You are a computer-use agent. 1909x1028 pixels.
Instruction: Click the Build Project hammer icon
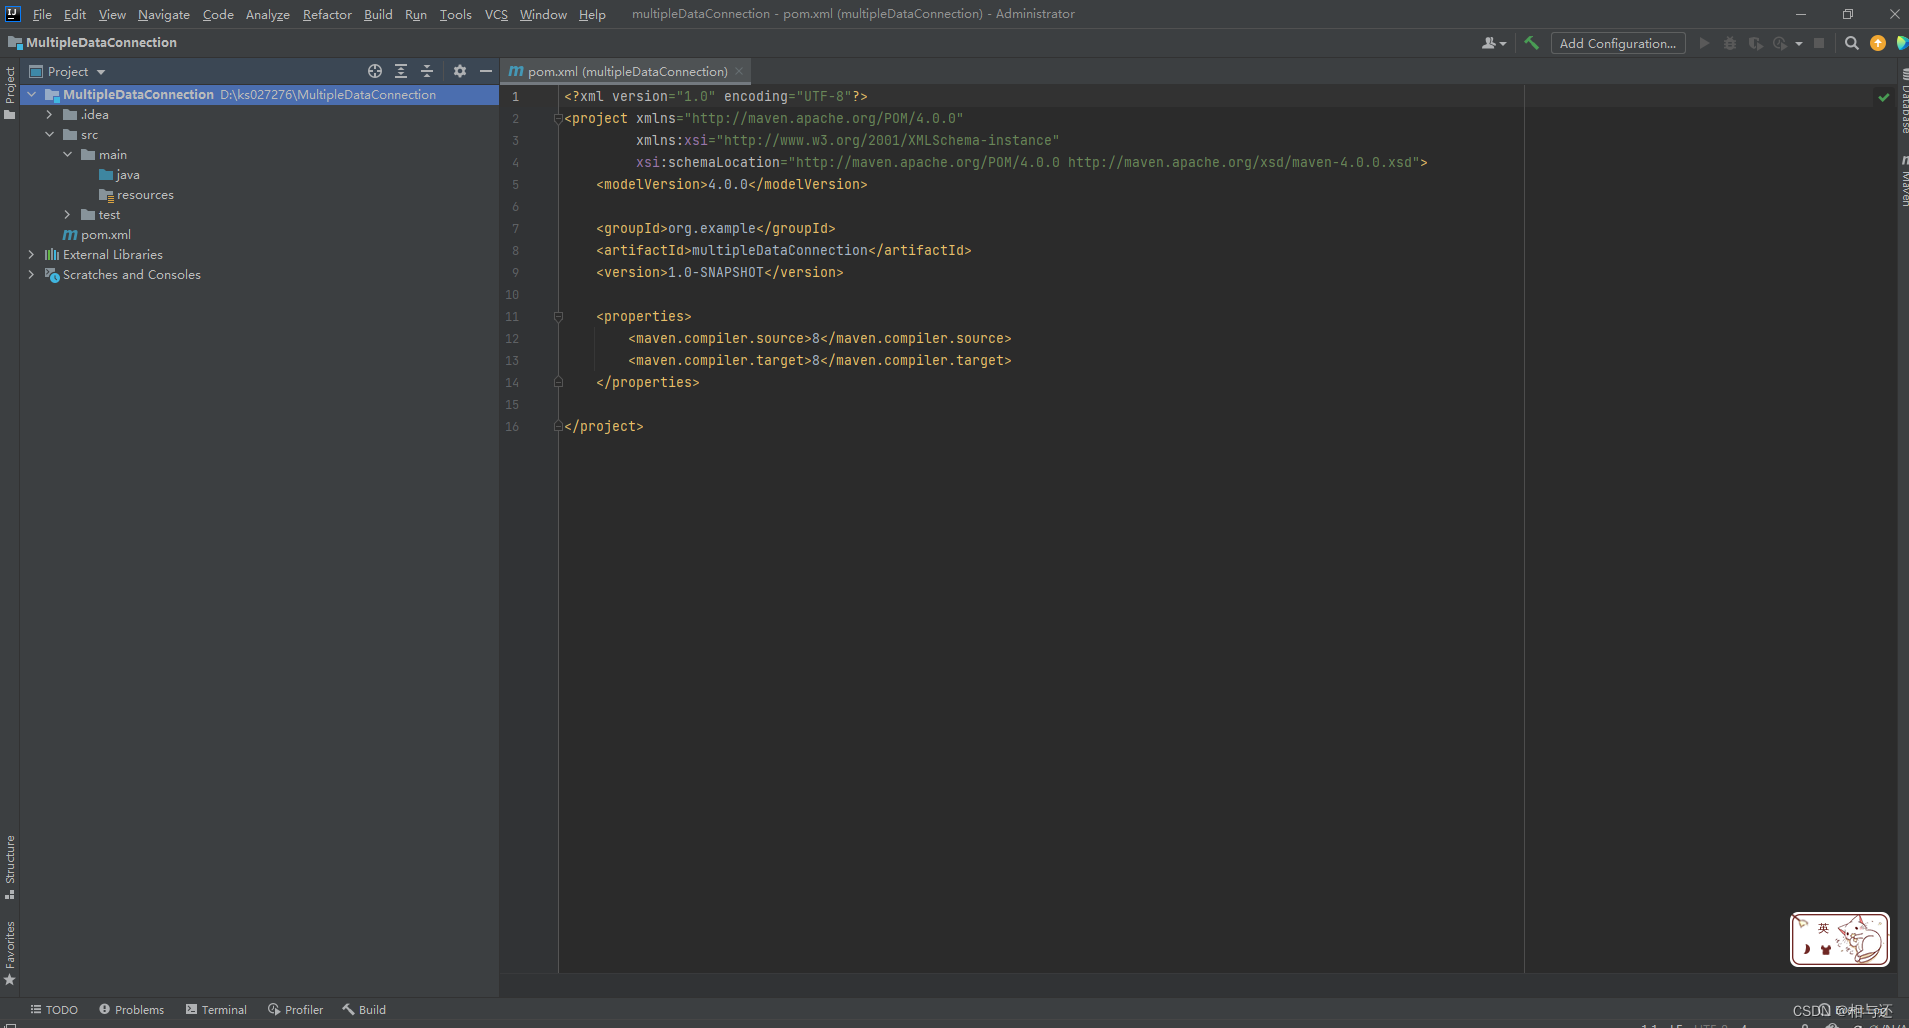click(x=1531, y=43)
